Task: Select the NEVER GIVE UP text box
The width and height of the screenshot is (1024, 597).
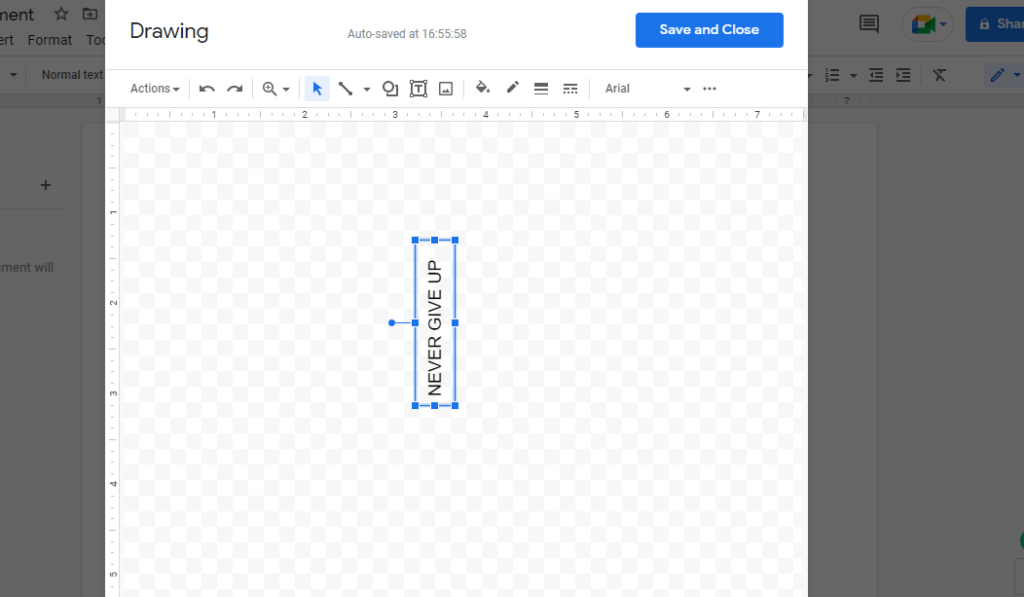Action: click(x=434, y=322)
